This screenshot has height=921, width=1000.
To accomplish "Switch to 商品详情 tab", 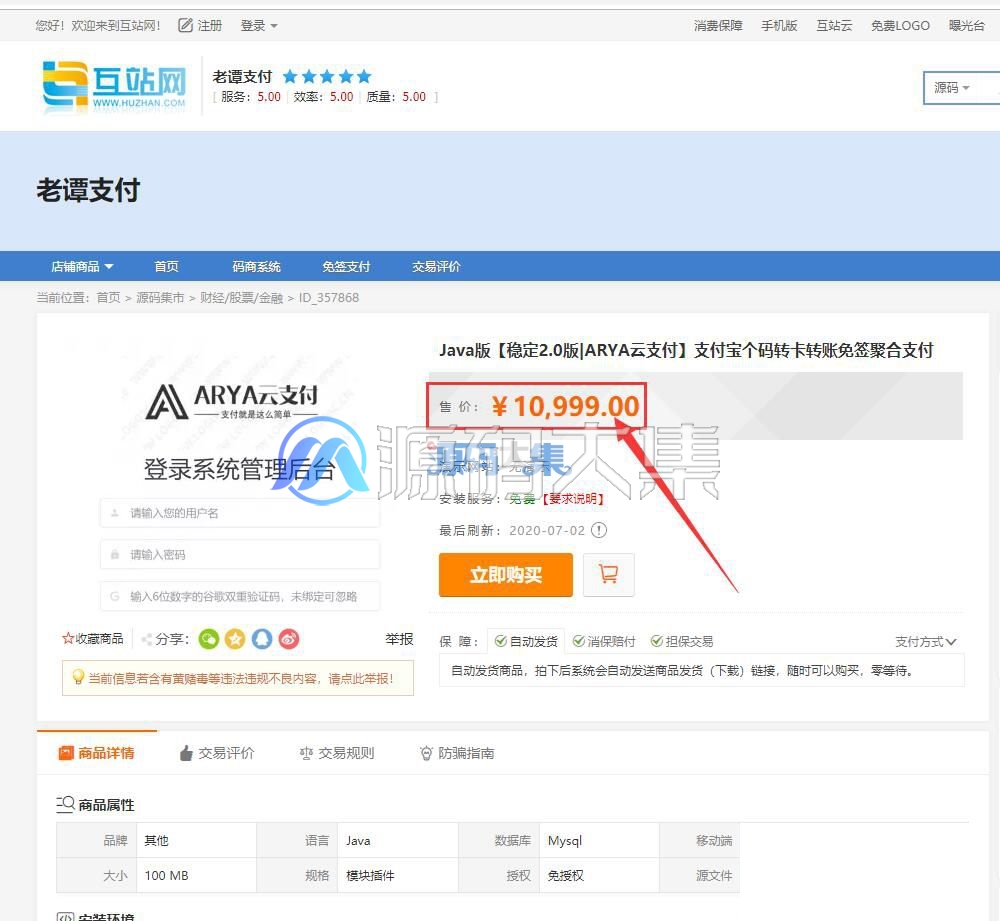I will point(97,753).
